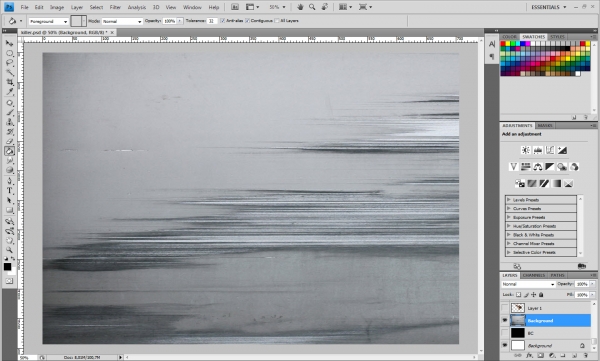Select the Zoom tool in toolbox

coord(10,250)
